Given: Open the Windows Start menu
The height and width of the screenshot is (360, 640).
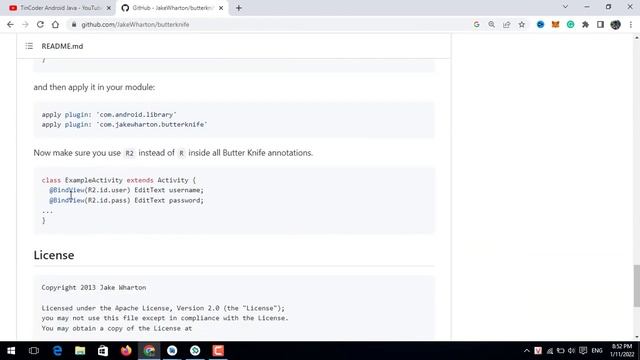Looking at the screenshot, I should [11, 351].
